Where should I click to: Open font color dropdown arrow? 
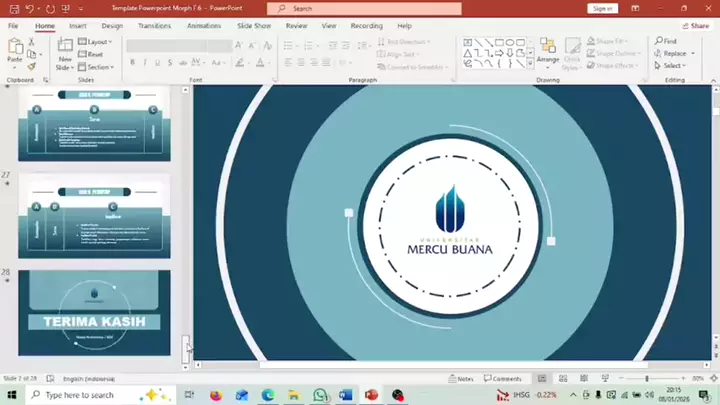[269, 62]
